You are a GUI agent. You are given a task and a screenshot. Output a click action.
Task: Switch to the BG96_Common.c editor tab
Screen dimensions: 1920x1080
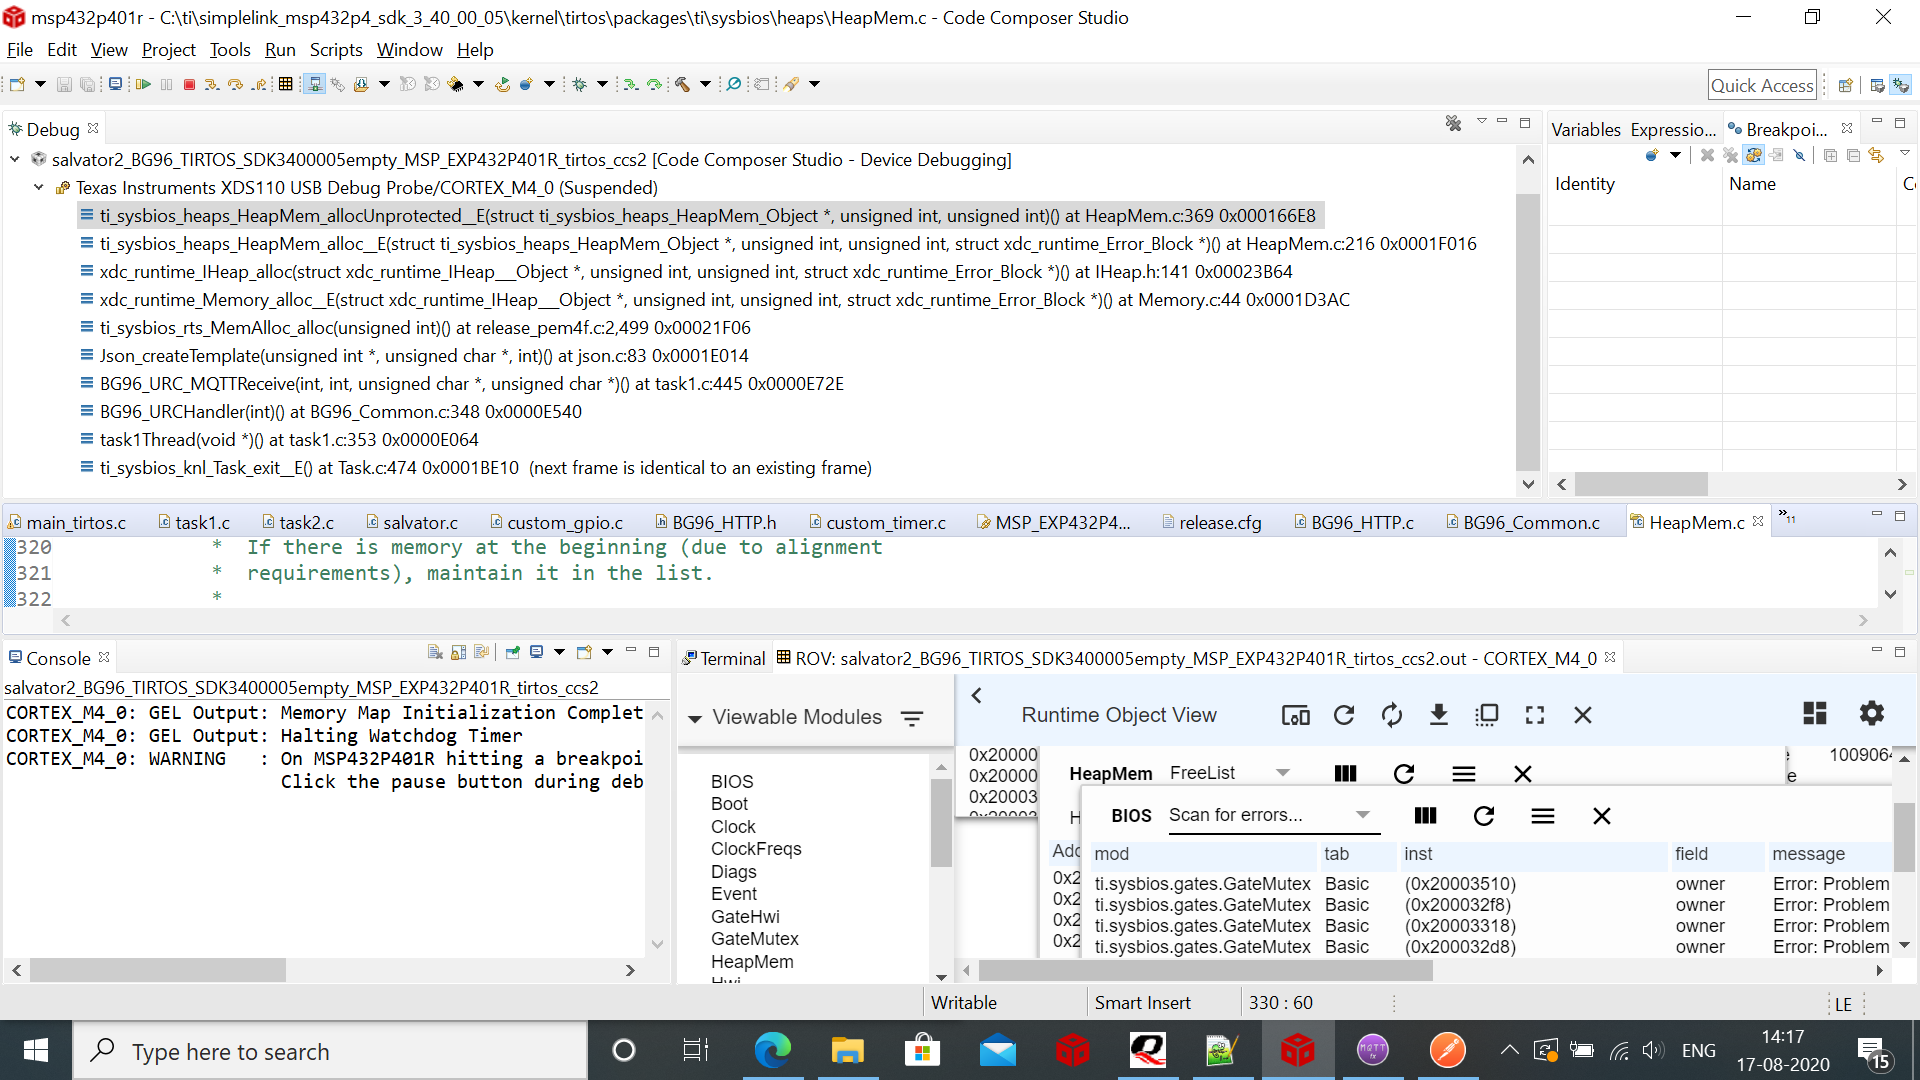pyautogui.click(x=1530, y=522)
